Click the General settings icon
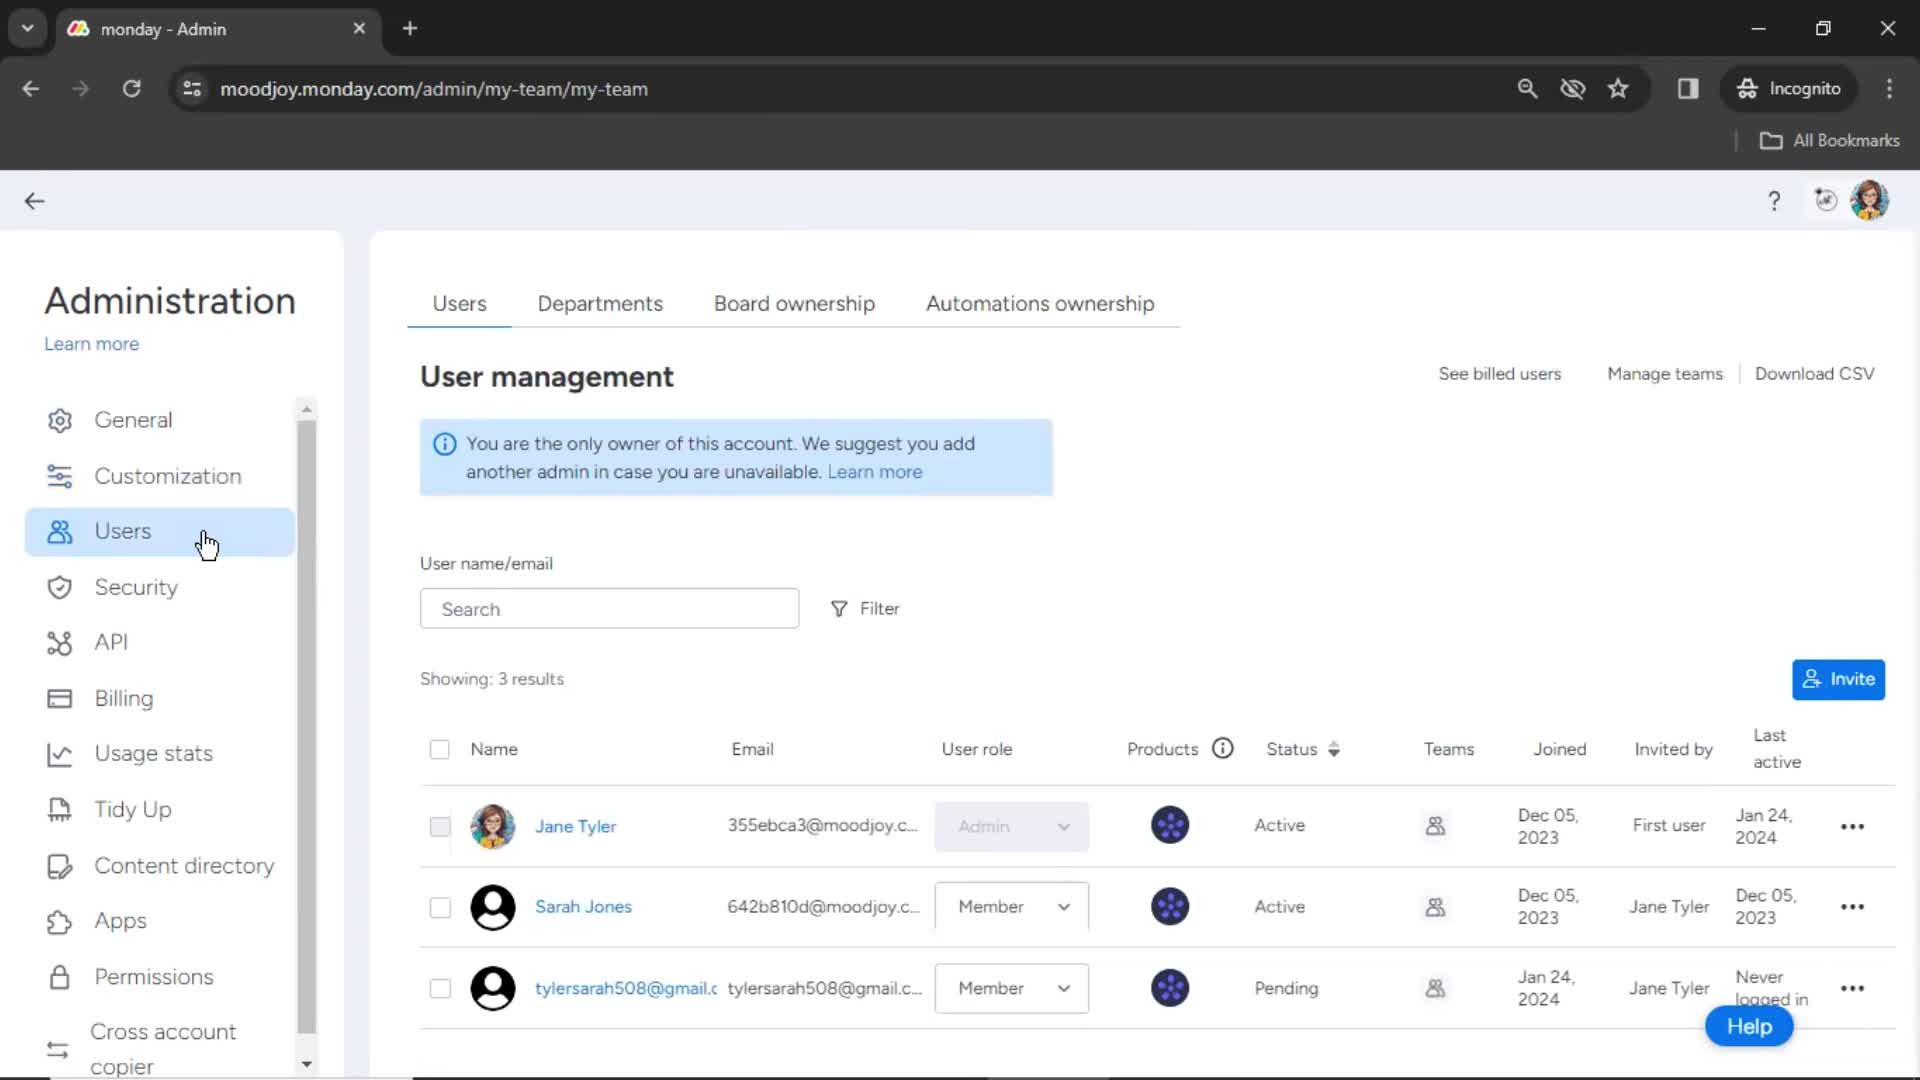 coord(59,419)
